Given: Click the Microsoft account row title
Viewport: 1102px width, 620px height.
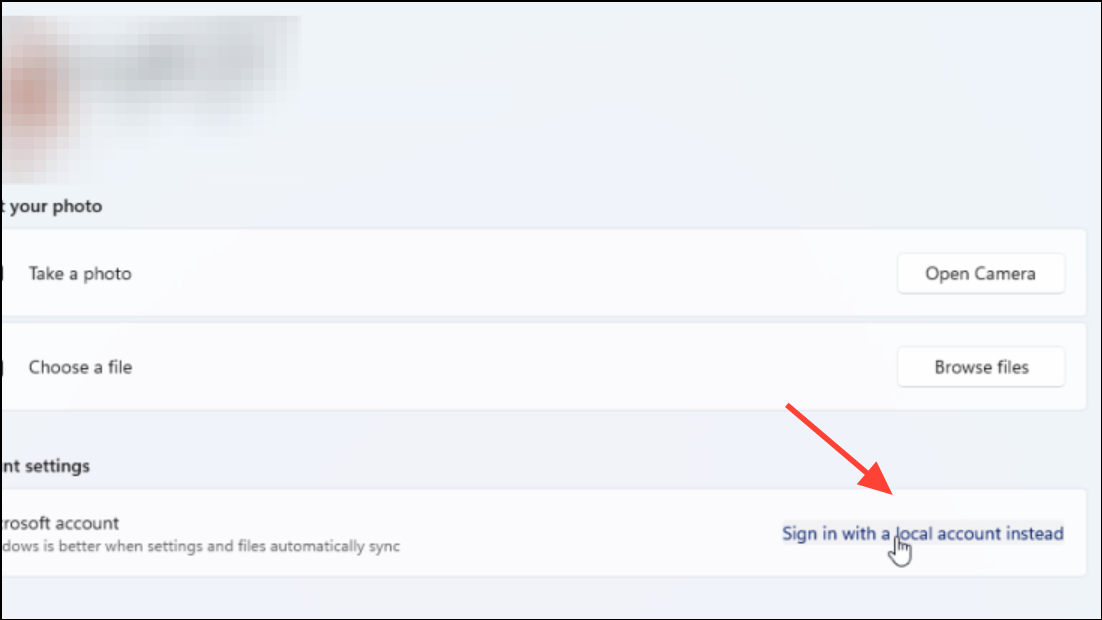Looking at the screenshot, I should click(60, 523).
